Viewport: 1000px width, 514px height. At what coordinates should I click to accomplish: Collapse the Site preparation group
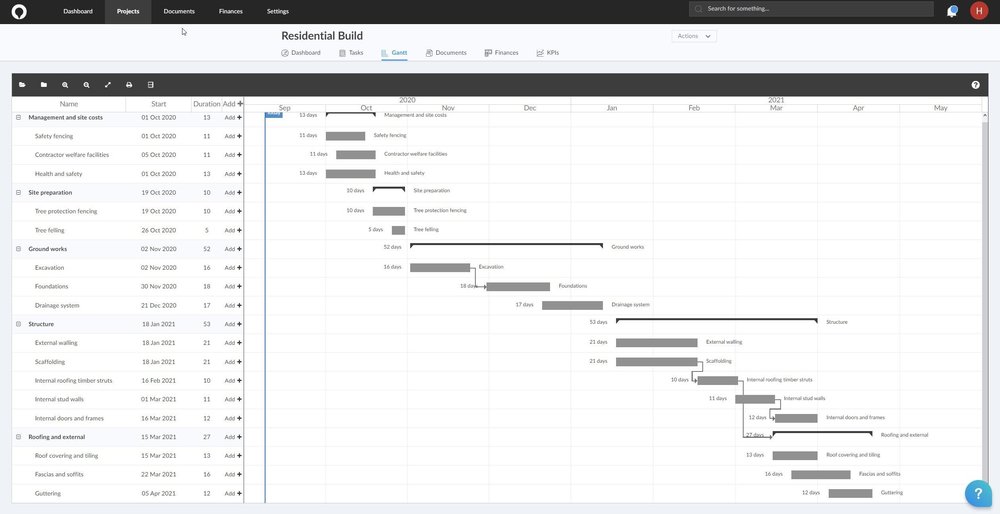tap(18, 193)
